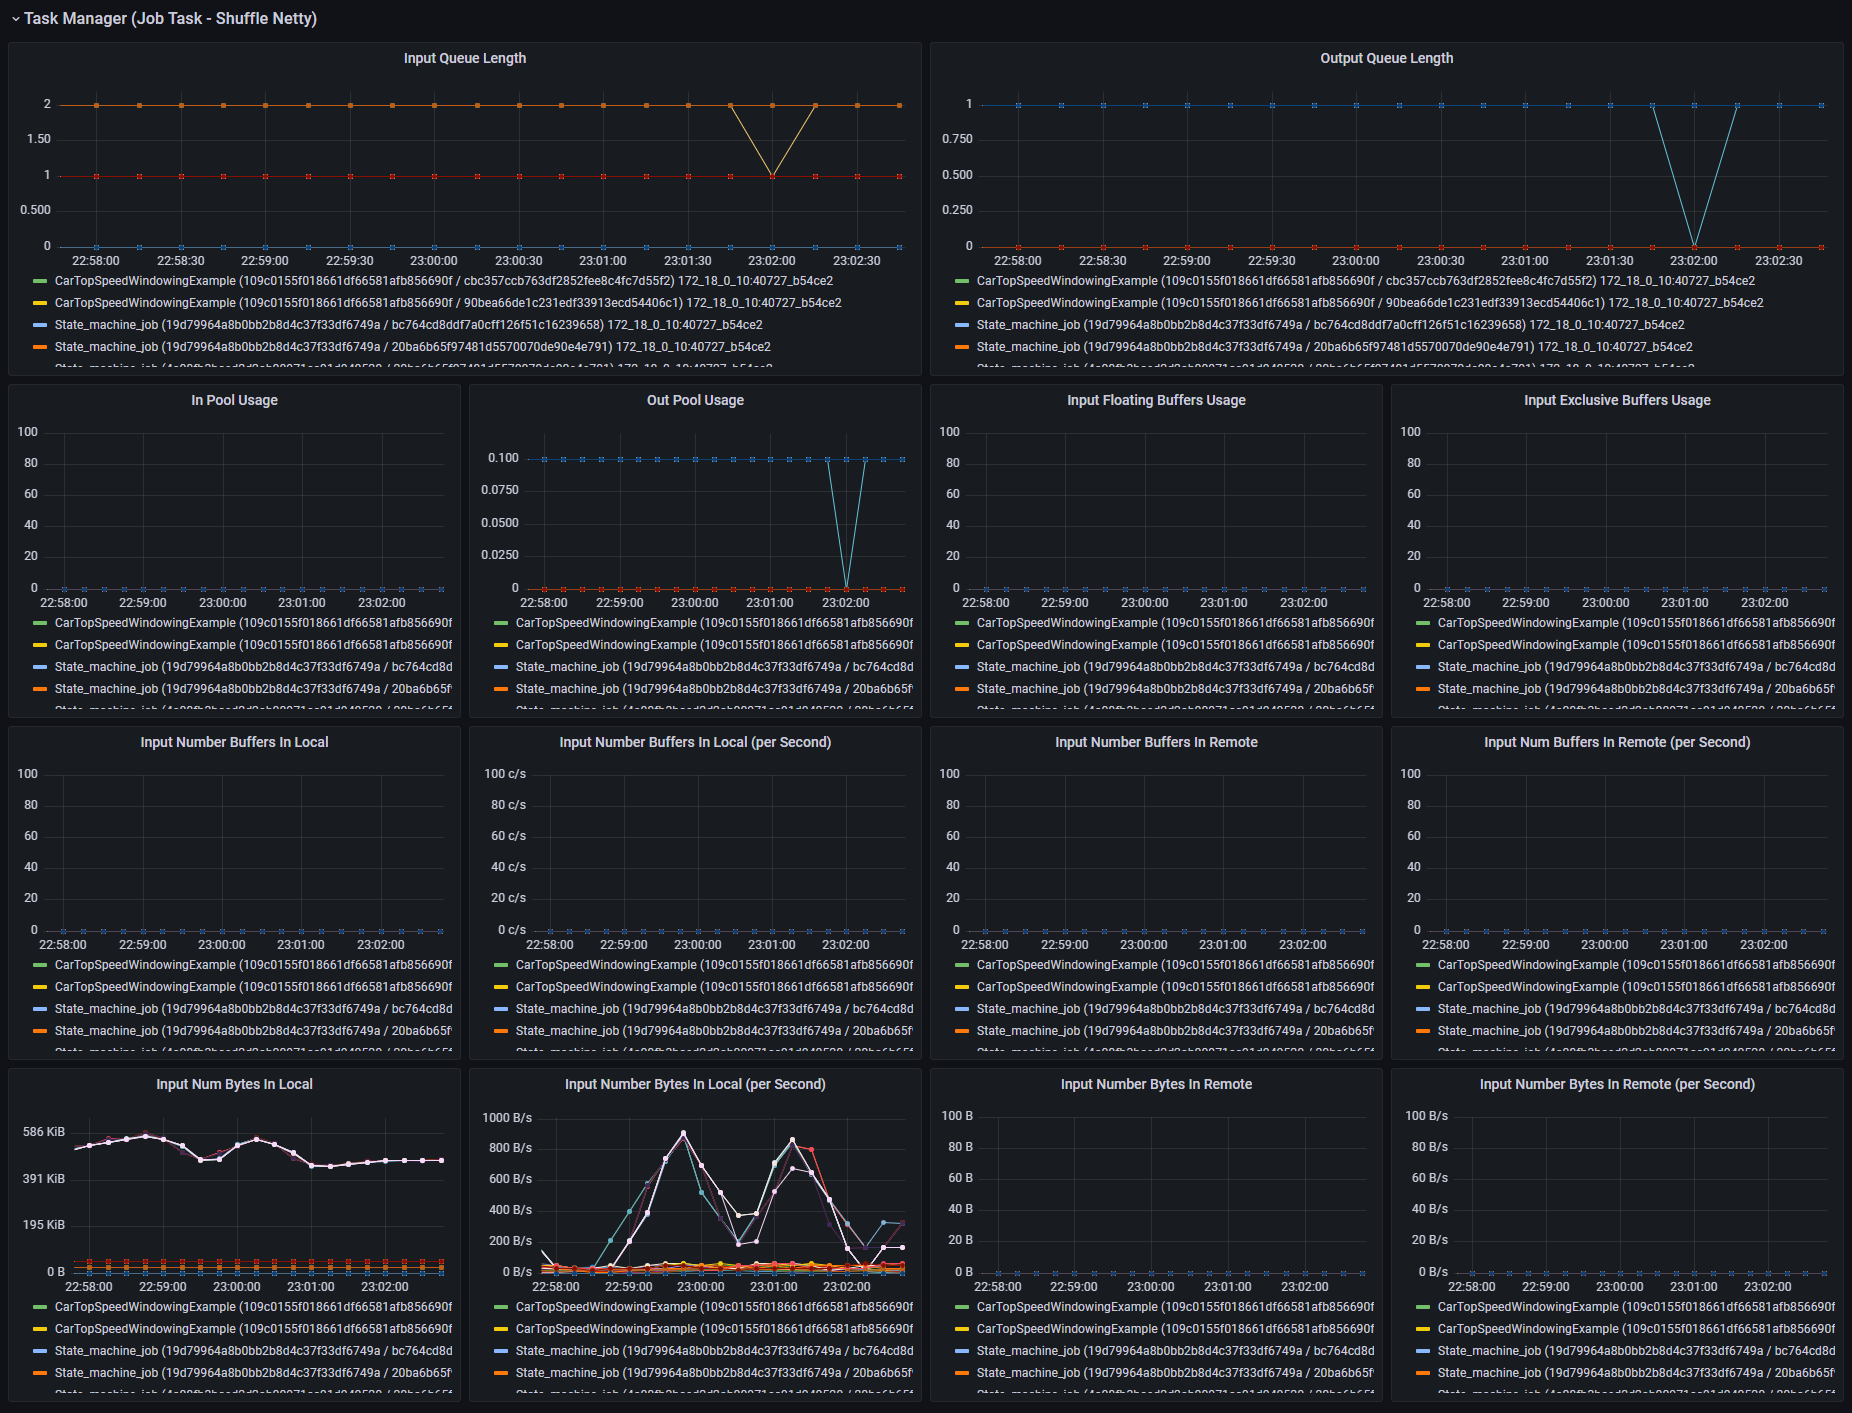Screen dimensions: 1852x1413
Task: Click orange State_machine_job swatch in Input Queue Length legend
Action: coord(40,347)
